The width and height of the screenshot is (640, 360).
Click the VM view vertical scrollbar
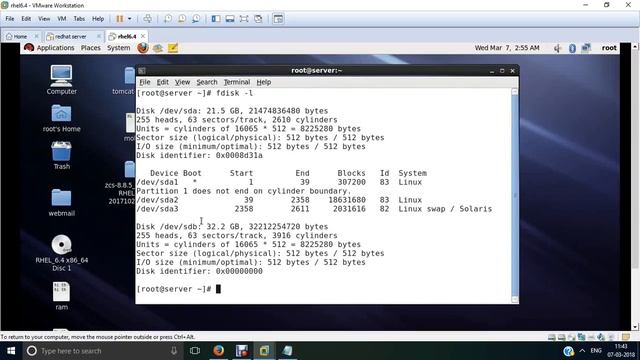tap(635, 187)
